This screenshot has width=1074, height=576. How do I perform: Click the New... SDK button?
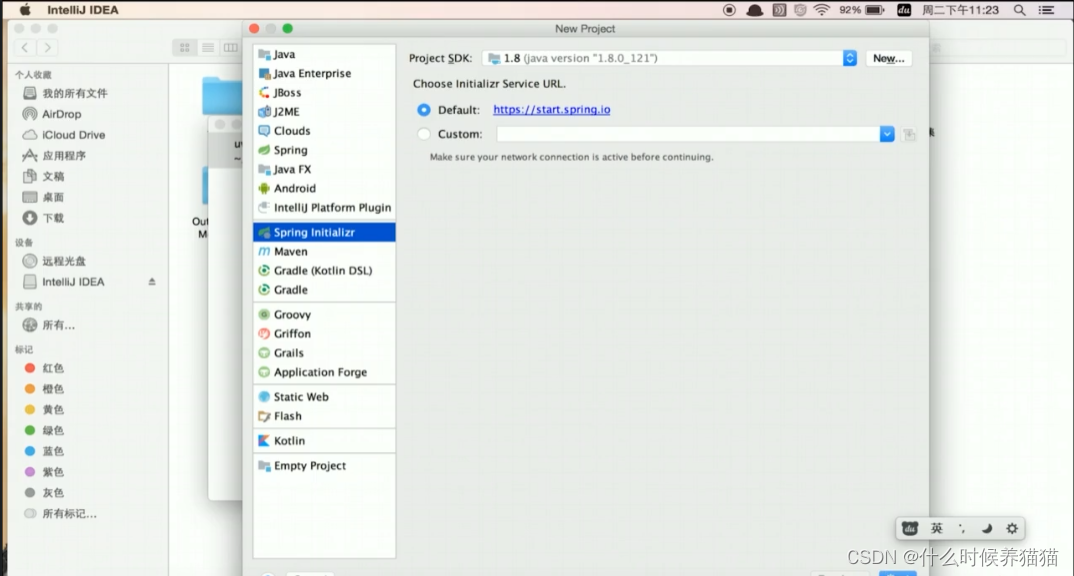coord(888,58)
